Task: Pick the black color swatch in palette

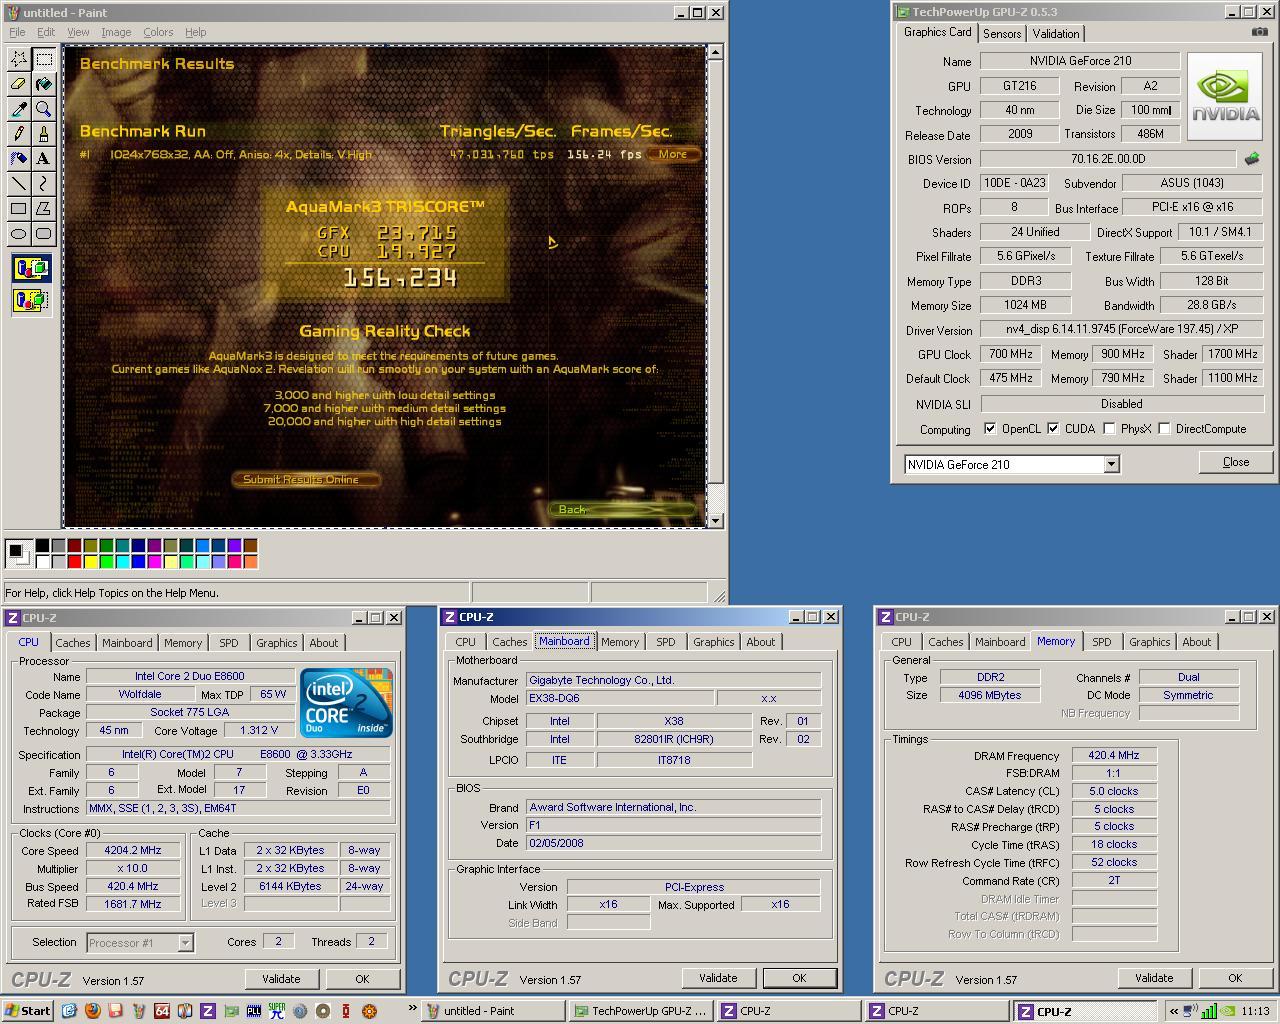Action: tap(42, 545)
